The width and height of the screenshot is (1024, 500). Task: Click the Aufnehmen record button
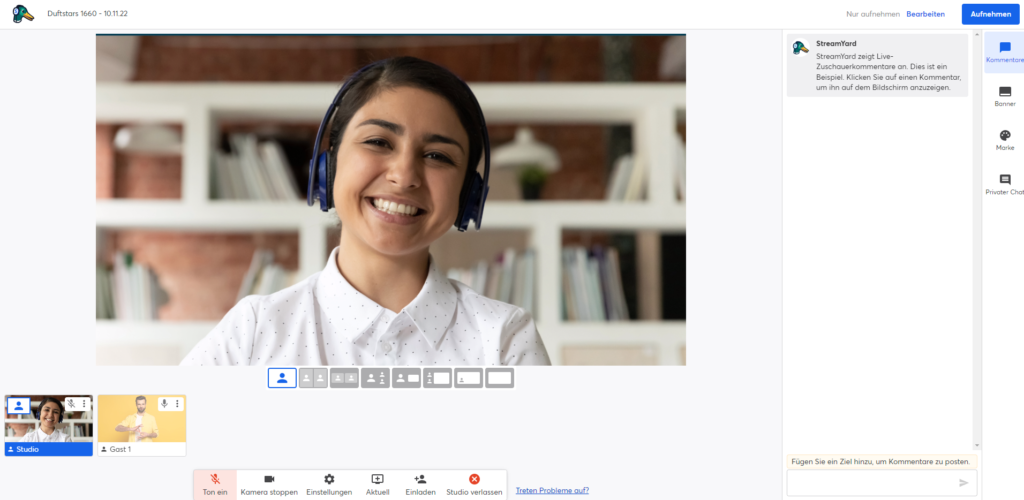[990, 14]
